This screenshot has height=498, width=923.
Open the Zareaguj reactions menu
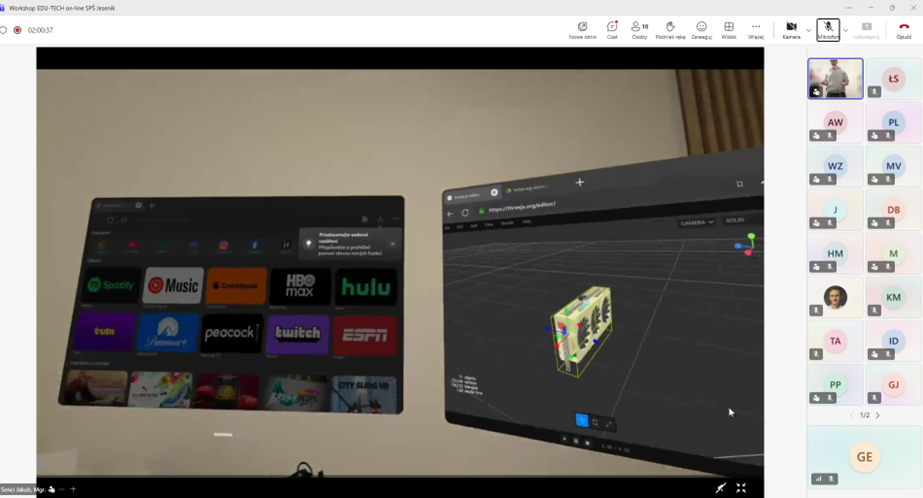click(701, 30)
